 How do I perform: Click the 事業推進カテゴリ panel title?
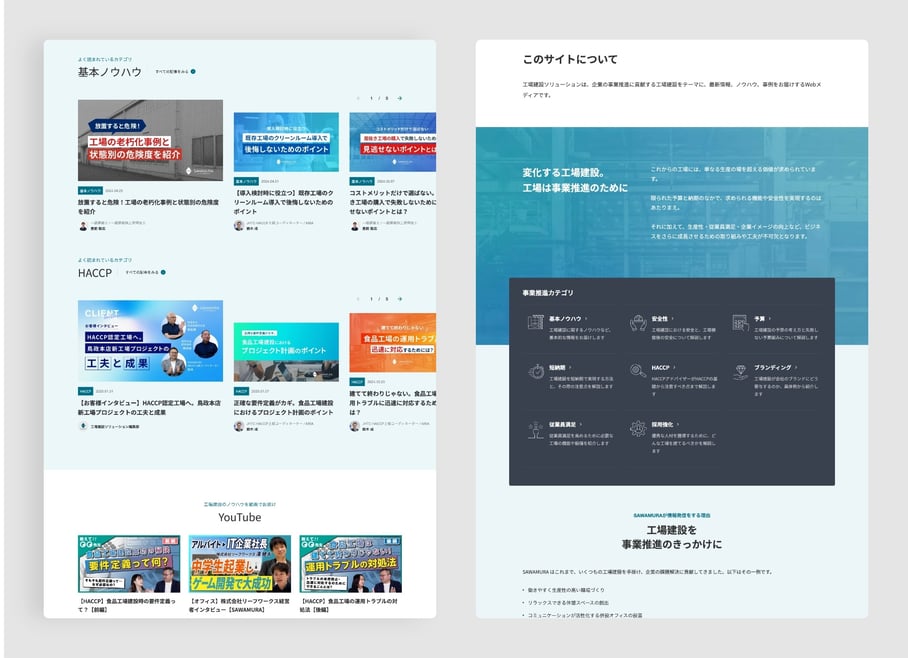click(x=548, y=293)
